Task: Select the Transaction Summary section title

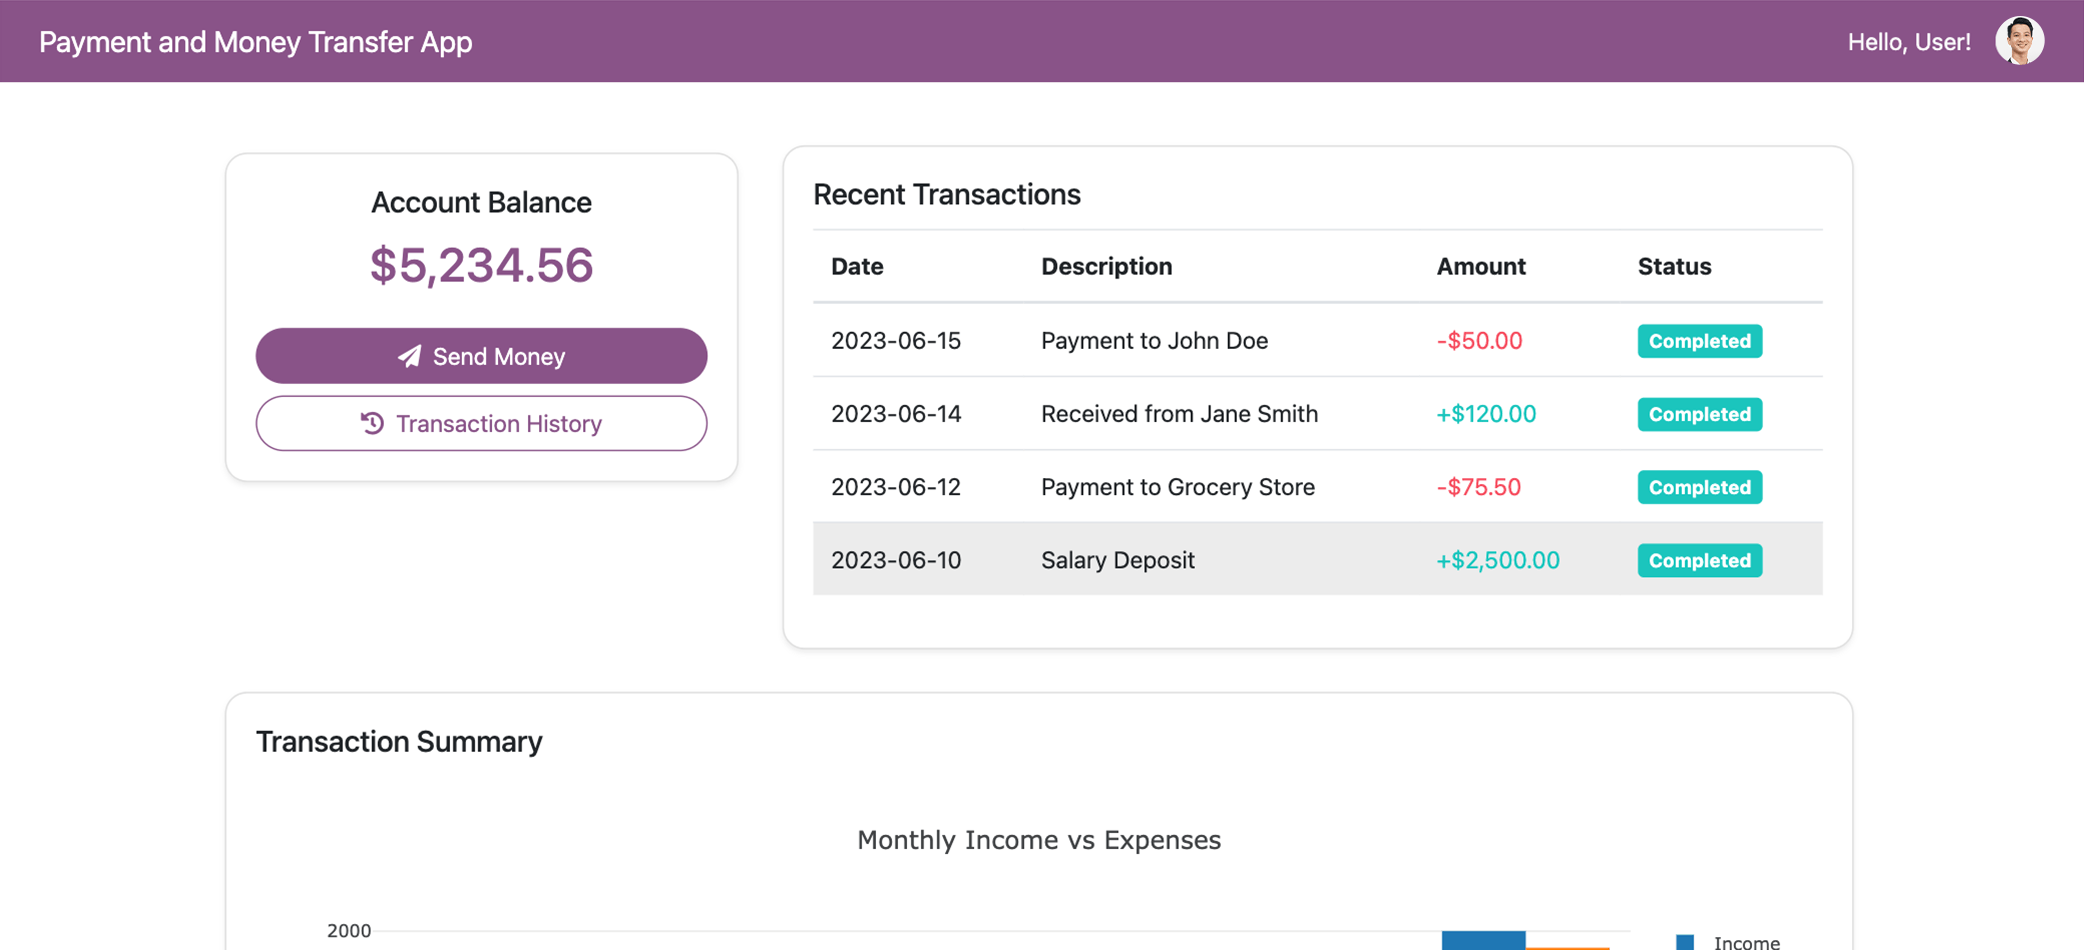Action: [399, 741]
